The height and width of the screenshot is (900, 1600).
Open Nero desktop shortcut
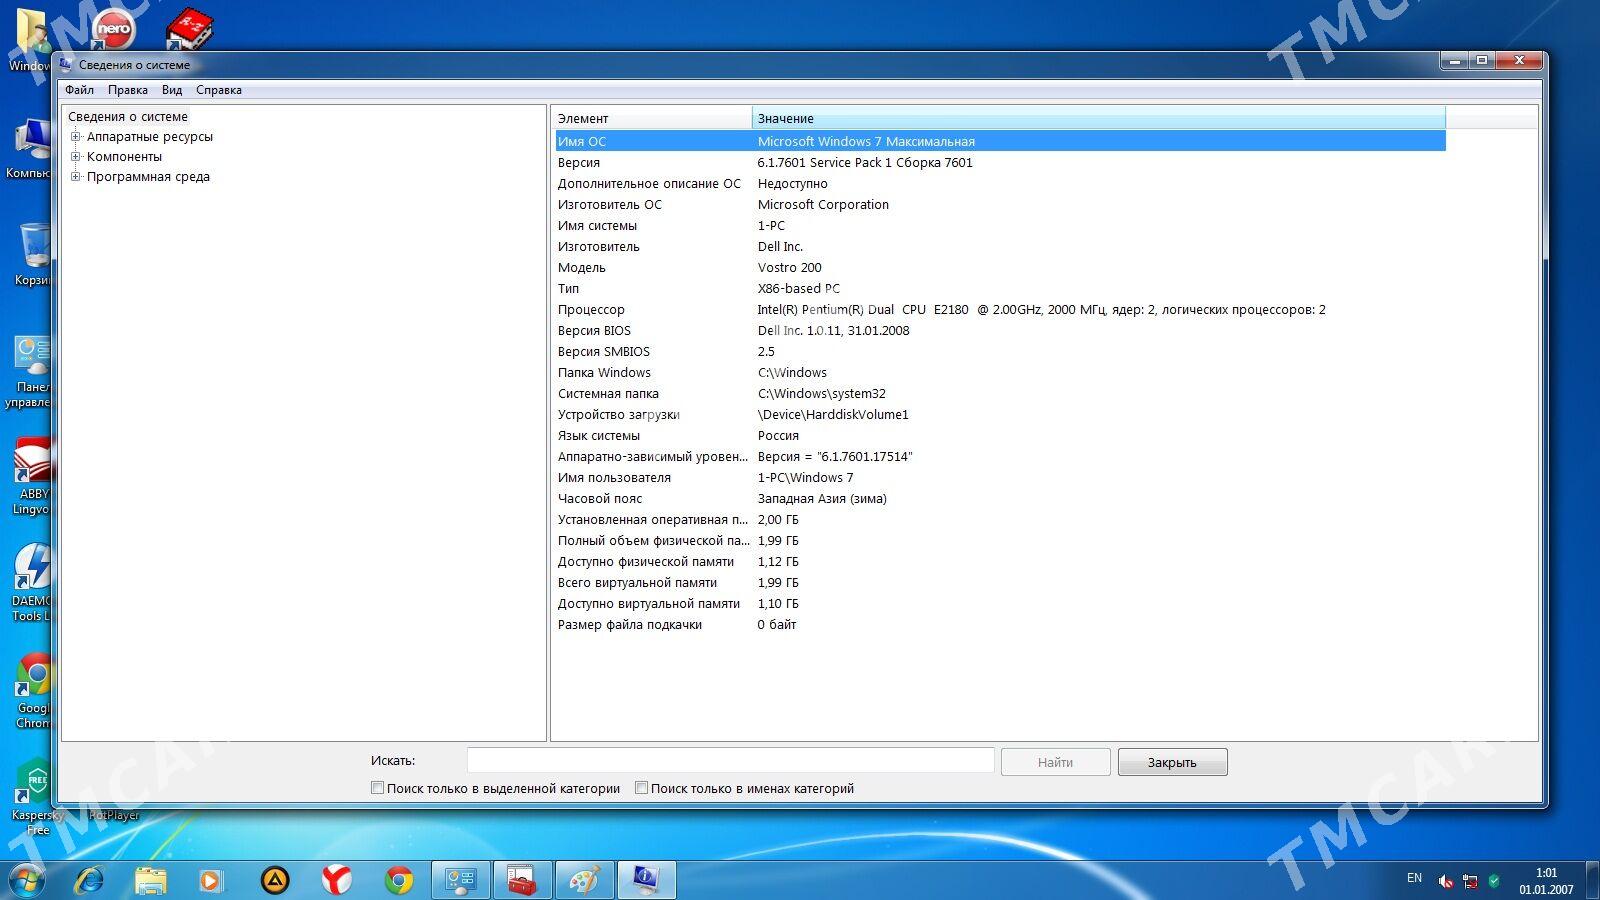(x=113, y=28)
